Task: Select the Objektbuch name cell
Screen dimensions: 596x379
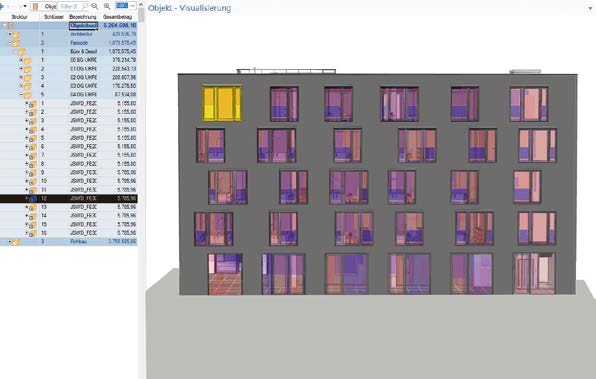Action: coord(84,25)
